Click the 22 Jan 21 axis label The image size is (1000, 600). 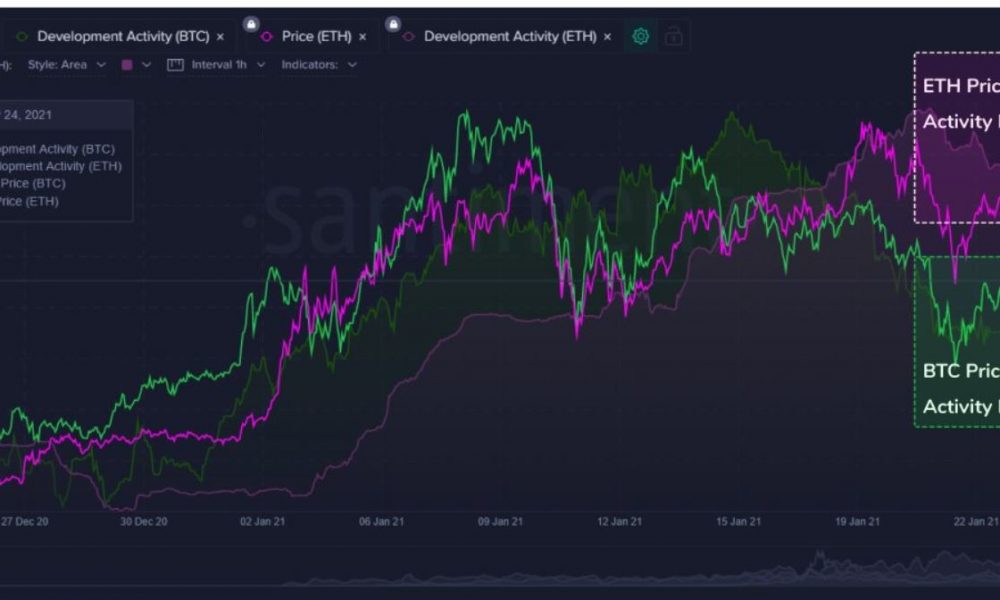point(976,522)
